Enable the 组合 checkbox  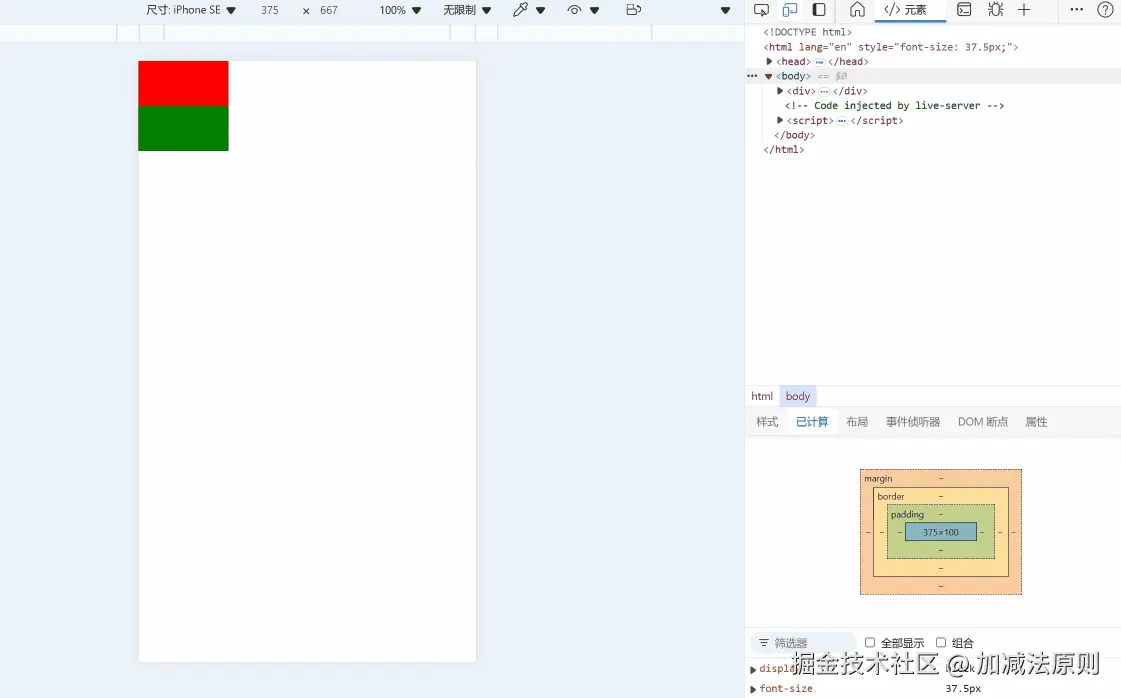tap(941, 642)
